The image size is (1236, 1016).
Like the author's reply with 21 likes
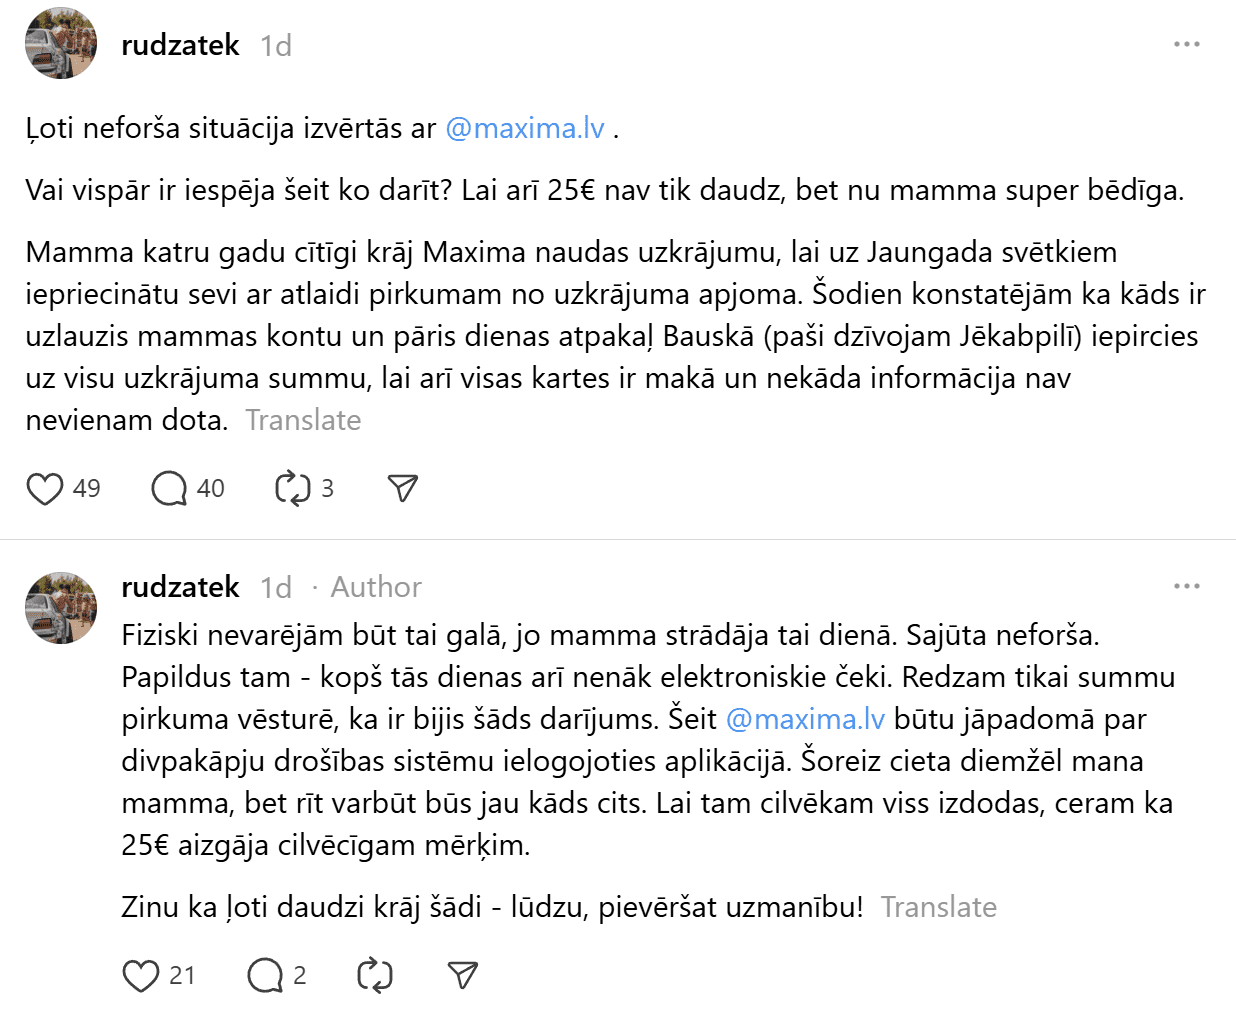click(141, 976)
